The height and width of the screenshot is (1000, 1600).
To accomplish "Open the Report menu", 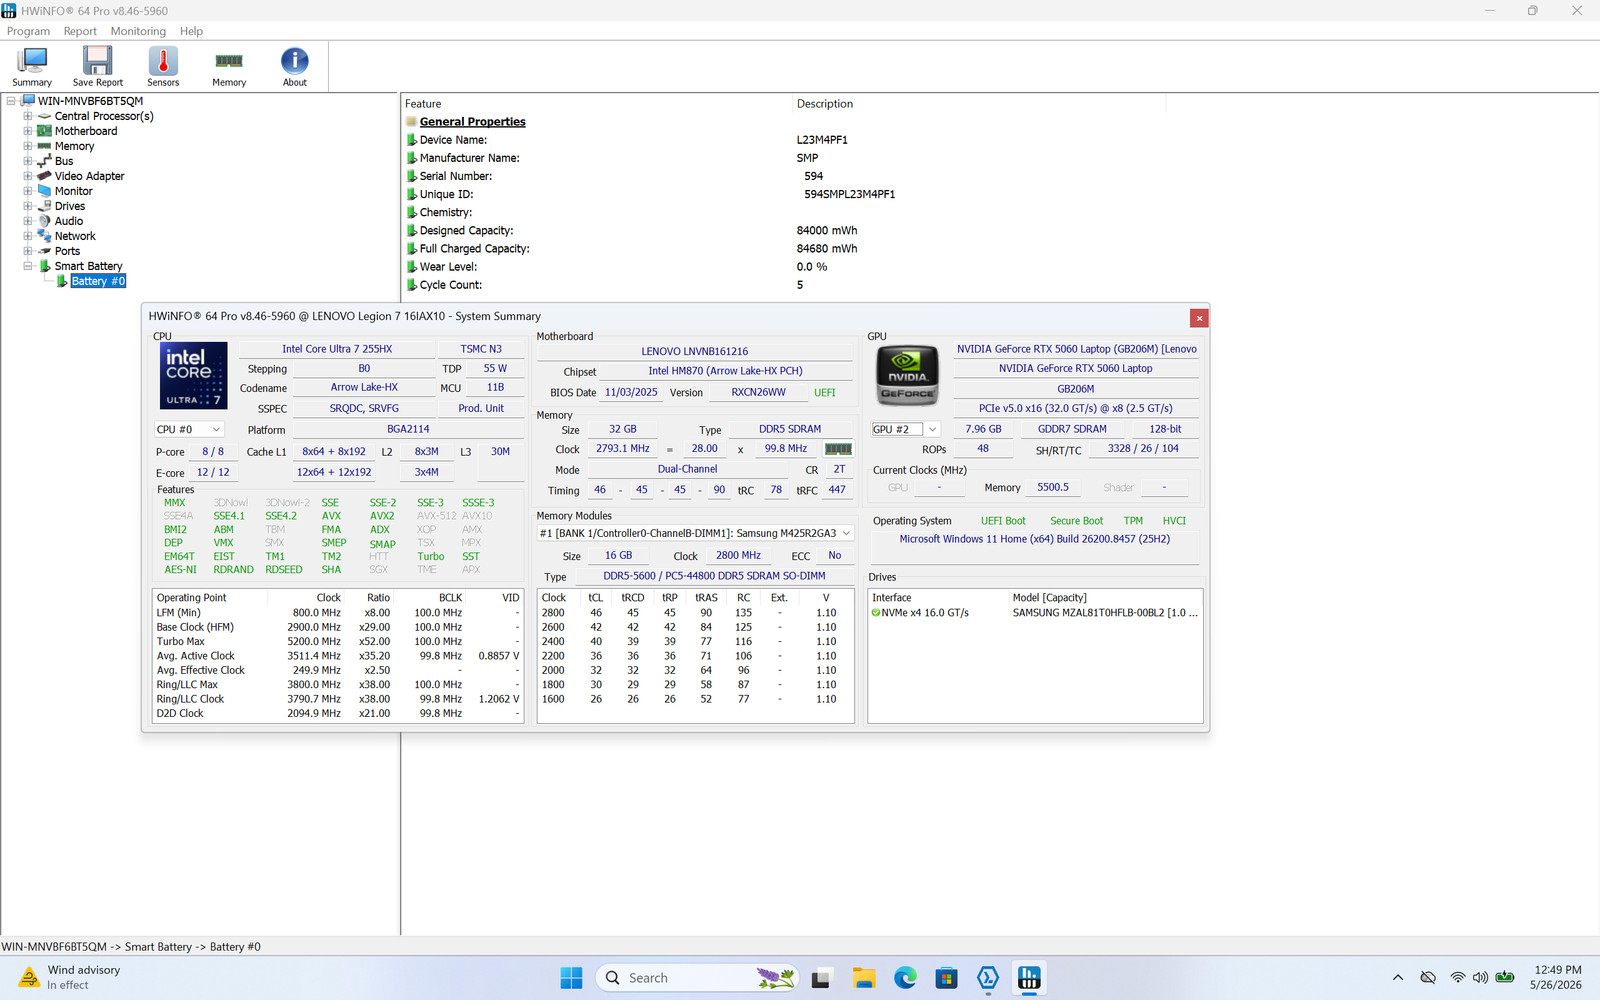I will [80, 31].
